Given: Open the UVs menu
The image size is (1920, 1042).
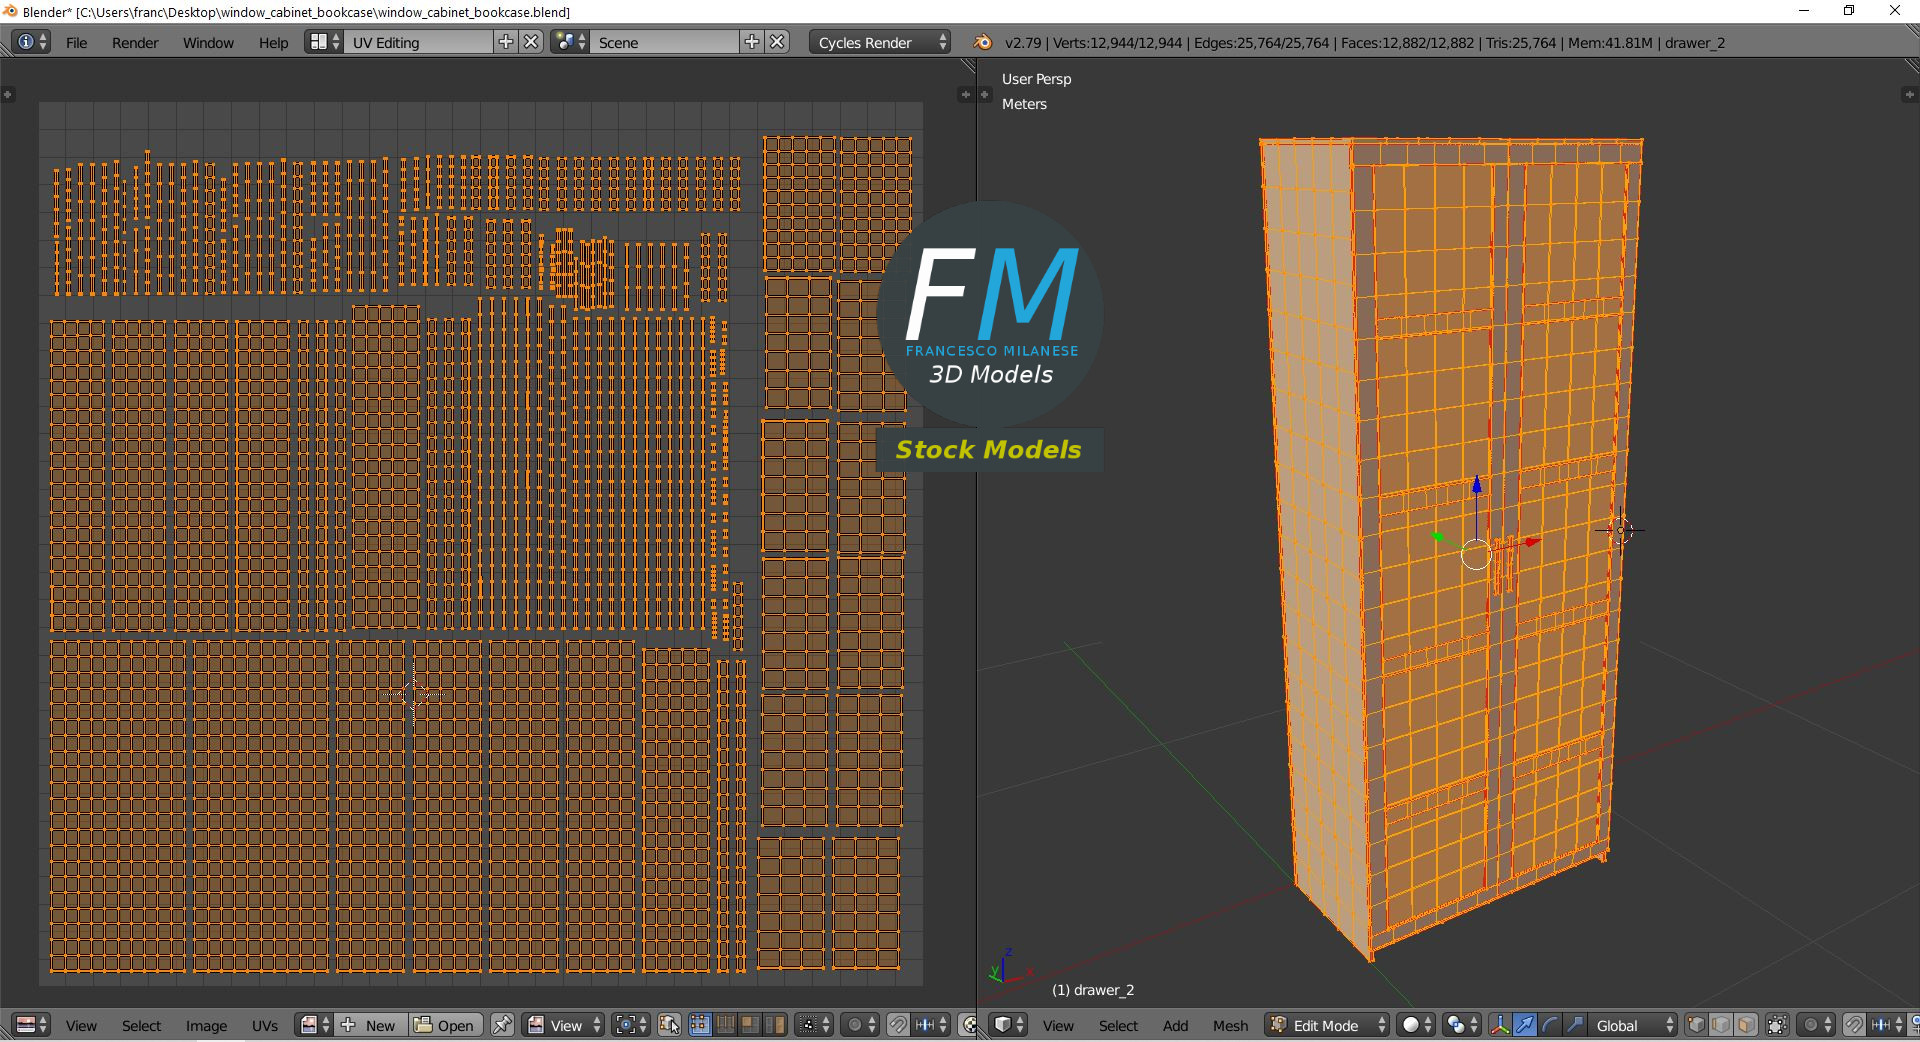Looking at the screenshot, I should coord(265,1026).
